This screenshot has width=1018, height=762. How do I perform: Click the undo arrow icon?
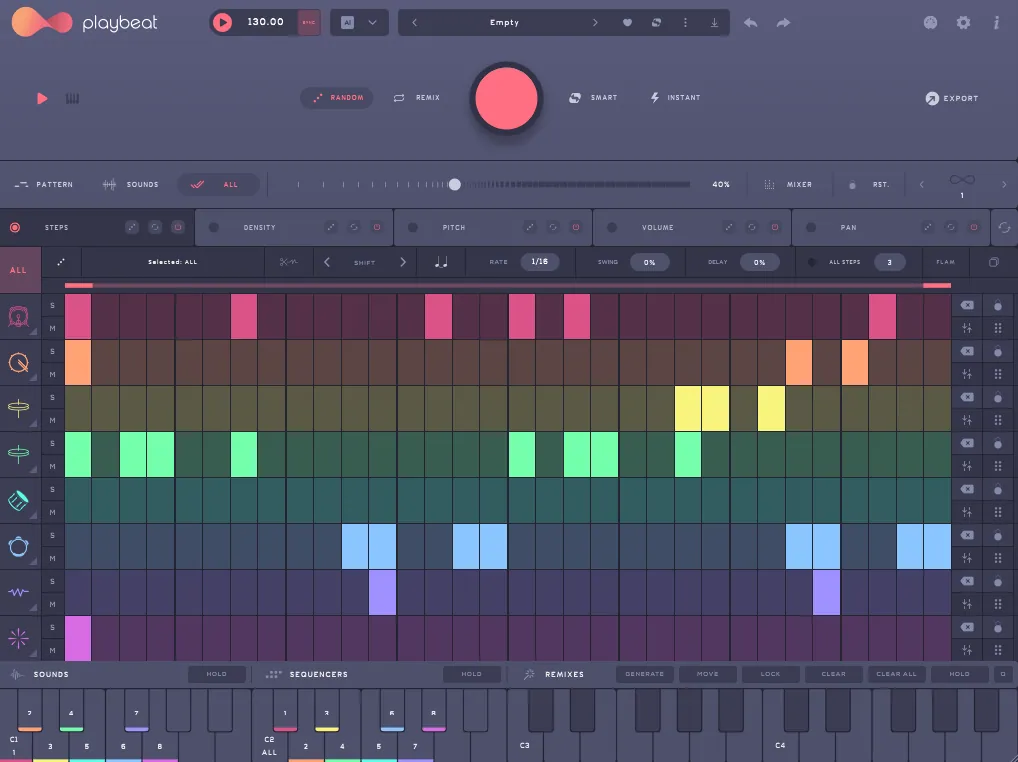[751, 23]
